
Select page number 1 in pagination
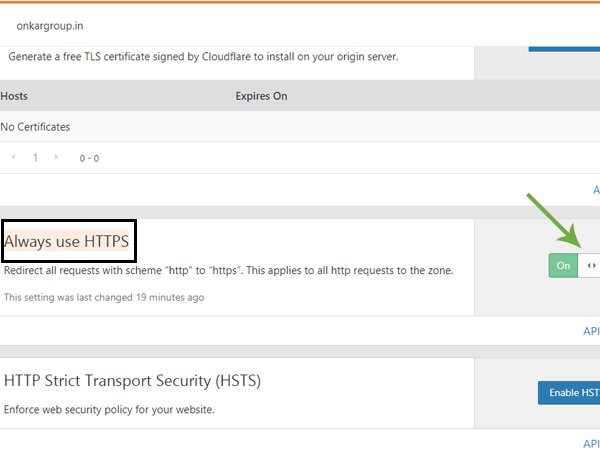35,158
